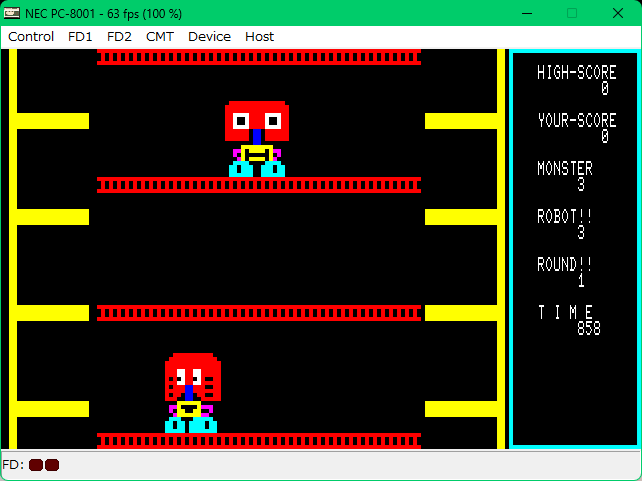Open the FD1 floppy drive menu

coord(80,36)
